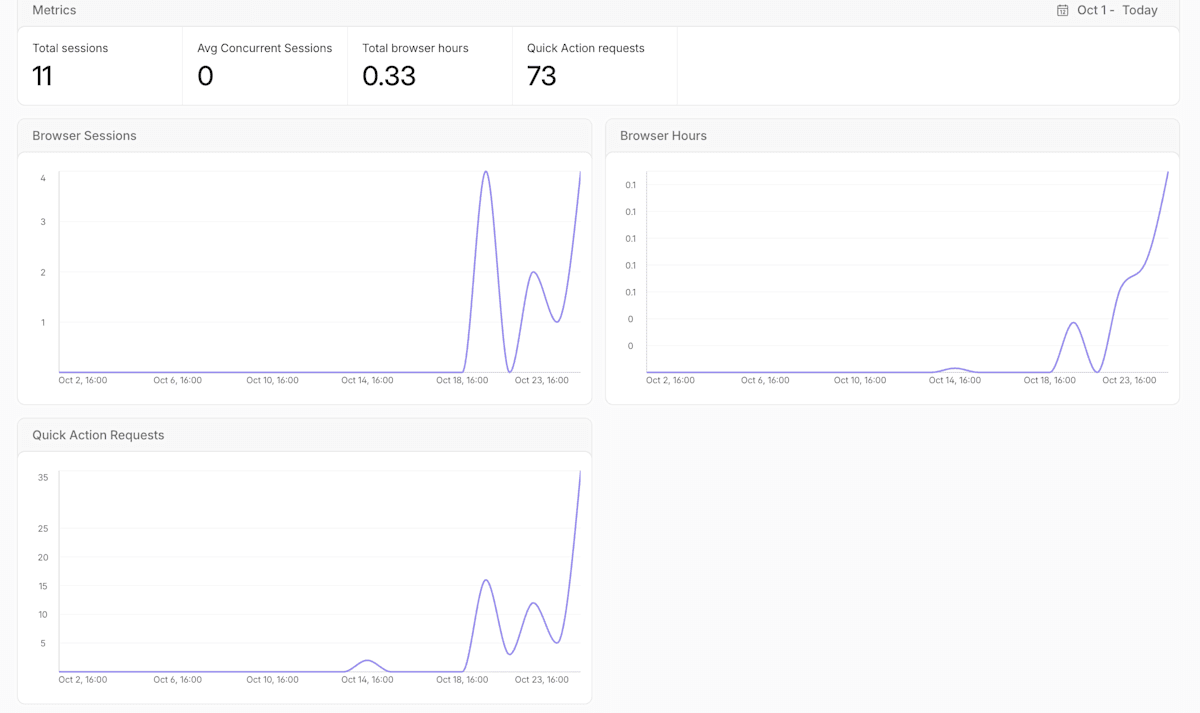Click "Oct 23, 16:00" on Browser Sessions axis
The height and width of the screenshot is (713, 1200).
click(x=542, y=380)
